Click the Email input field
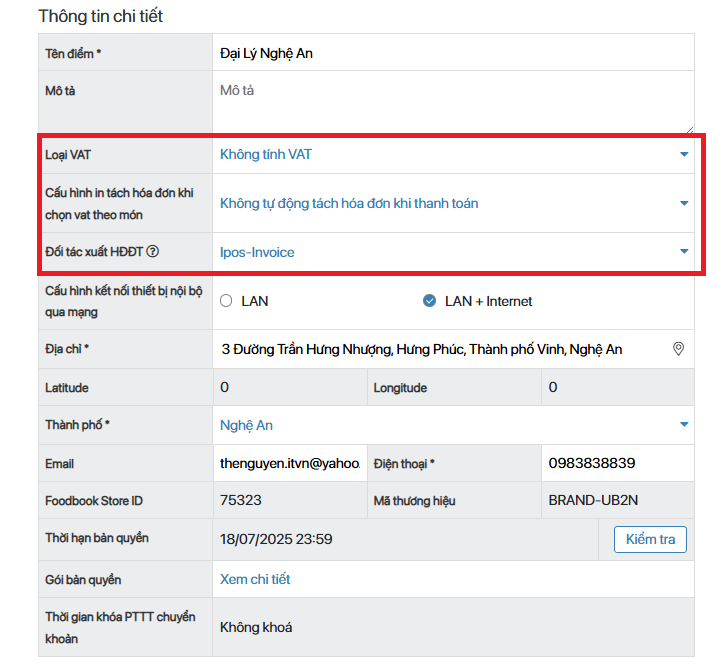 (288, 464)
